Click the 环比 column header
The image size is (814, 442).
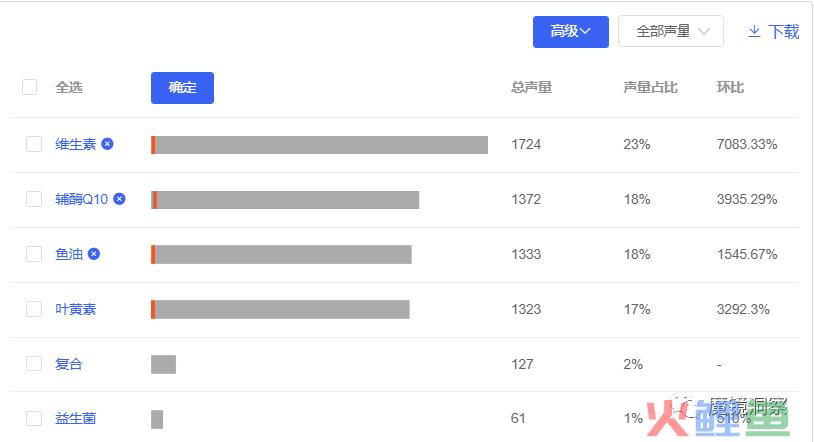(730, 87)
